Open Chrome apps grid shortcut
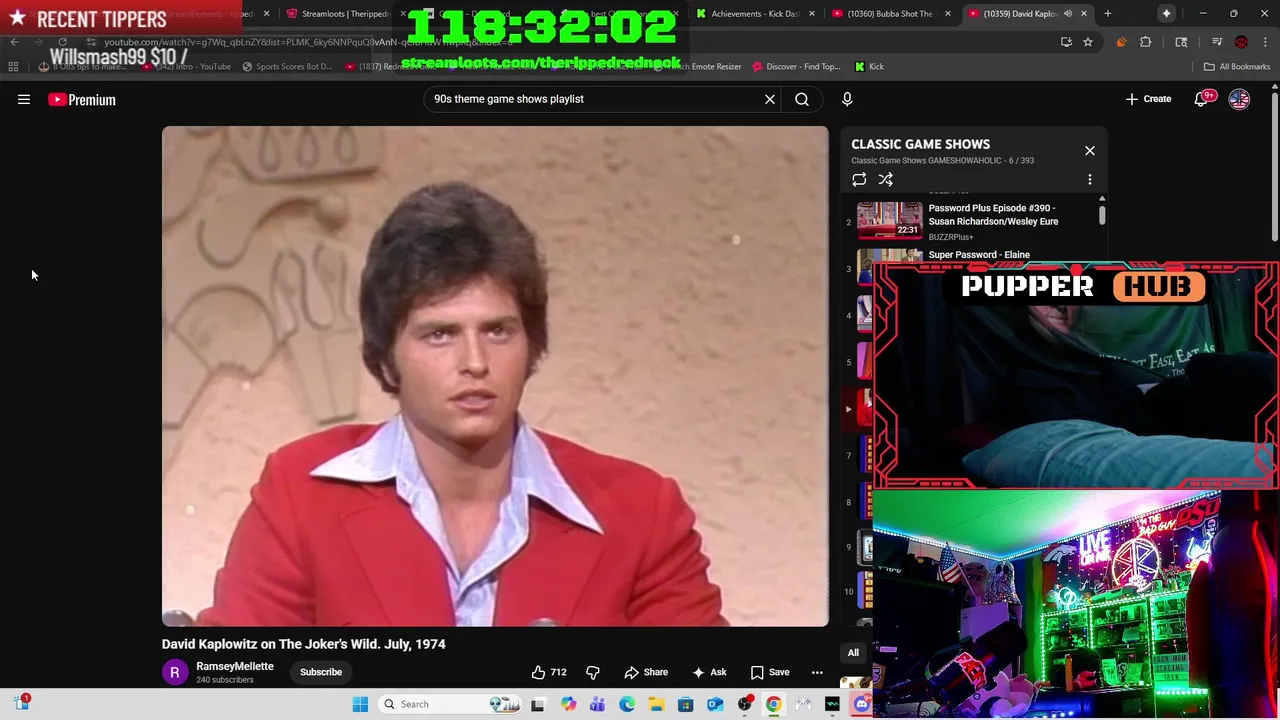This screenshot has height=720, width=1280. click(x=13, y=67)
